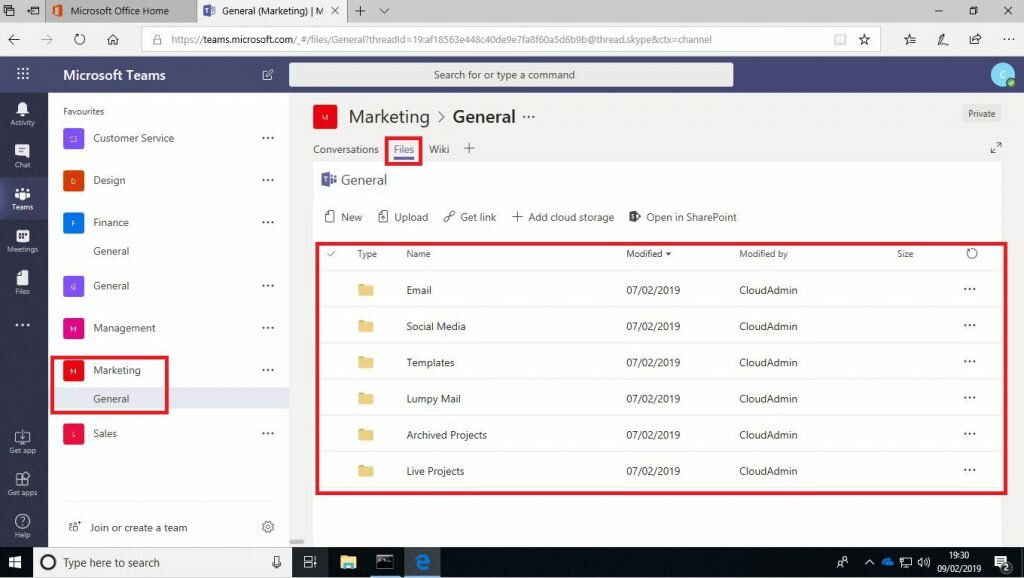Open the Archived Projects folder name
The width and height of the screenshot is (1024, 578).
[446, 435]
